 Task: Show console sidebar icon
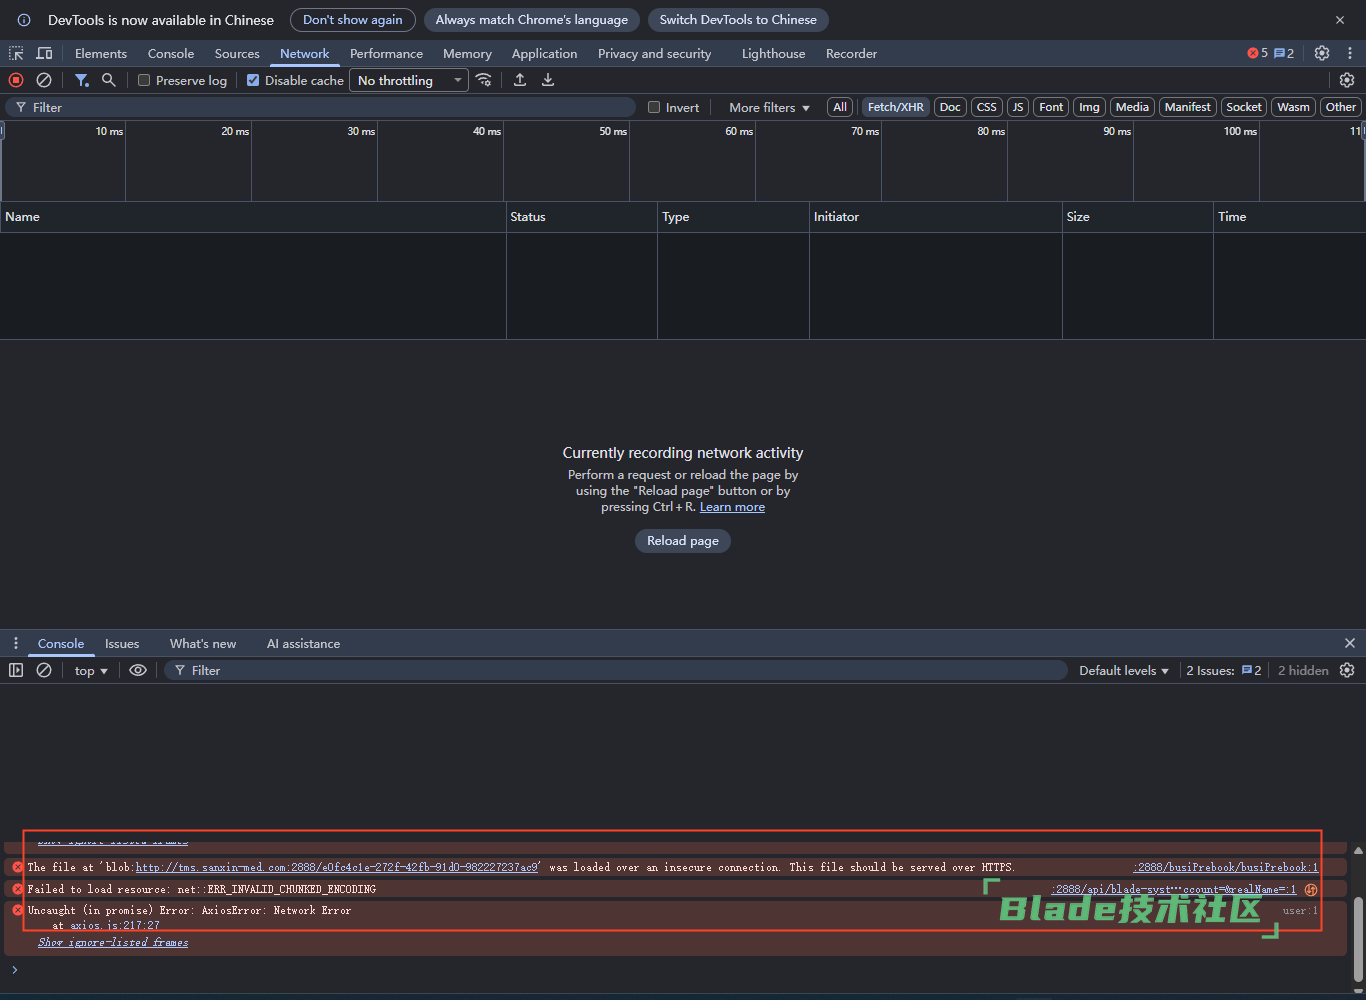click(x=16, y=670)
